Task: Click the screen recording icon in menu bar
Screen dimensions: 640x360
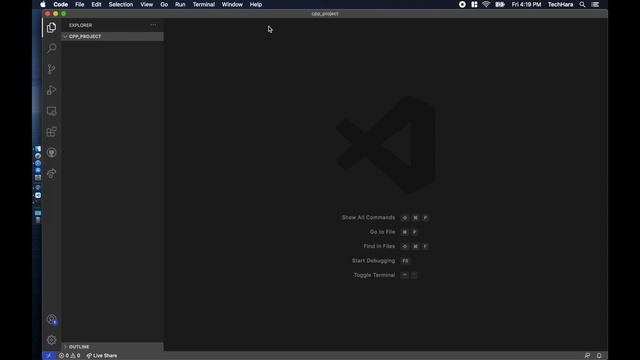Action: tap(462, 4)
